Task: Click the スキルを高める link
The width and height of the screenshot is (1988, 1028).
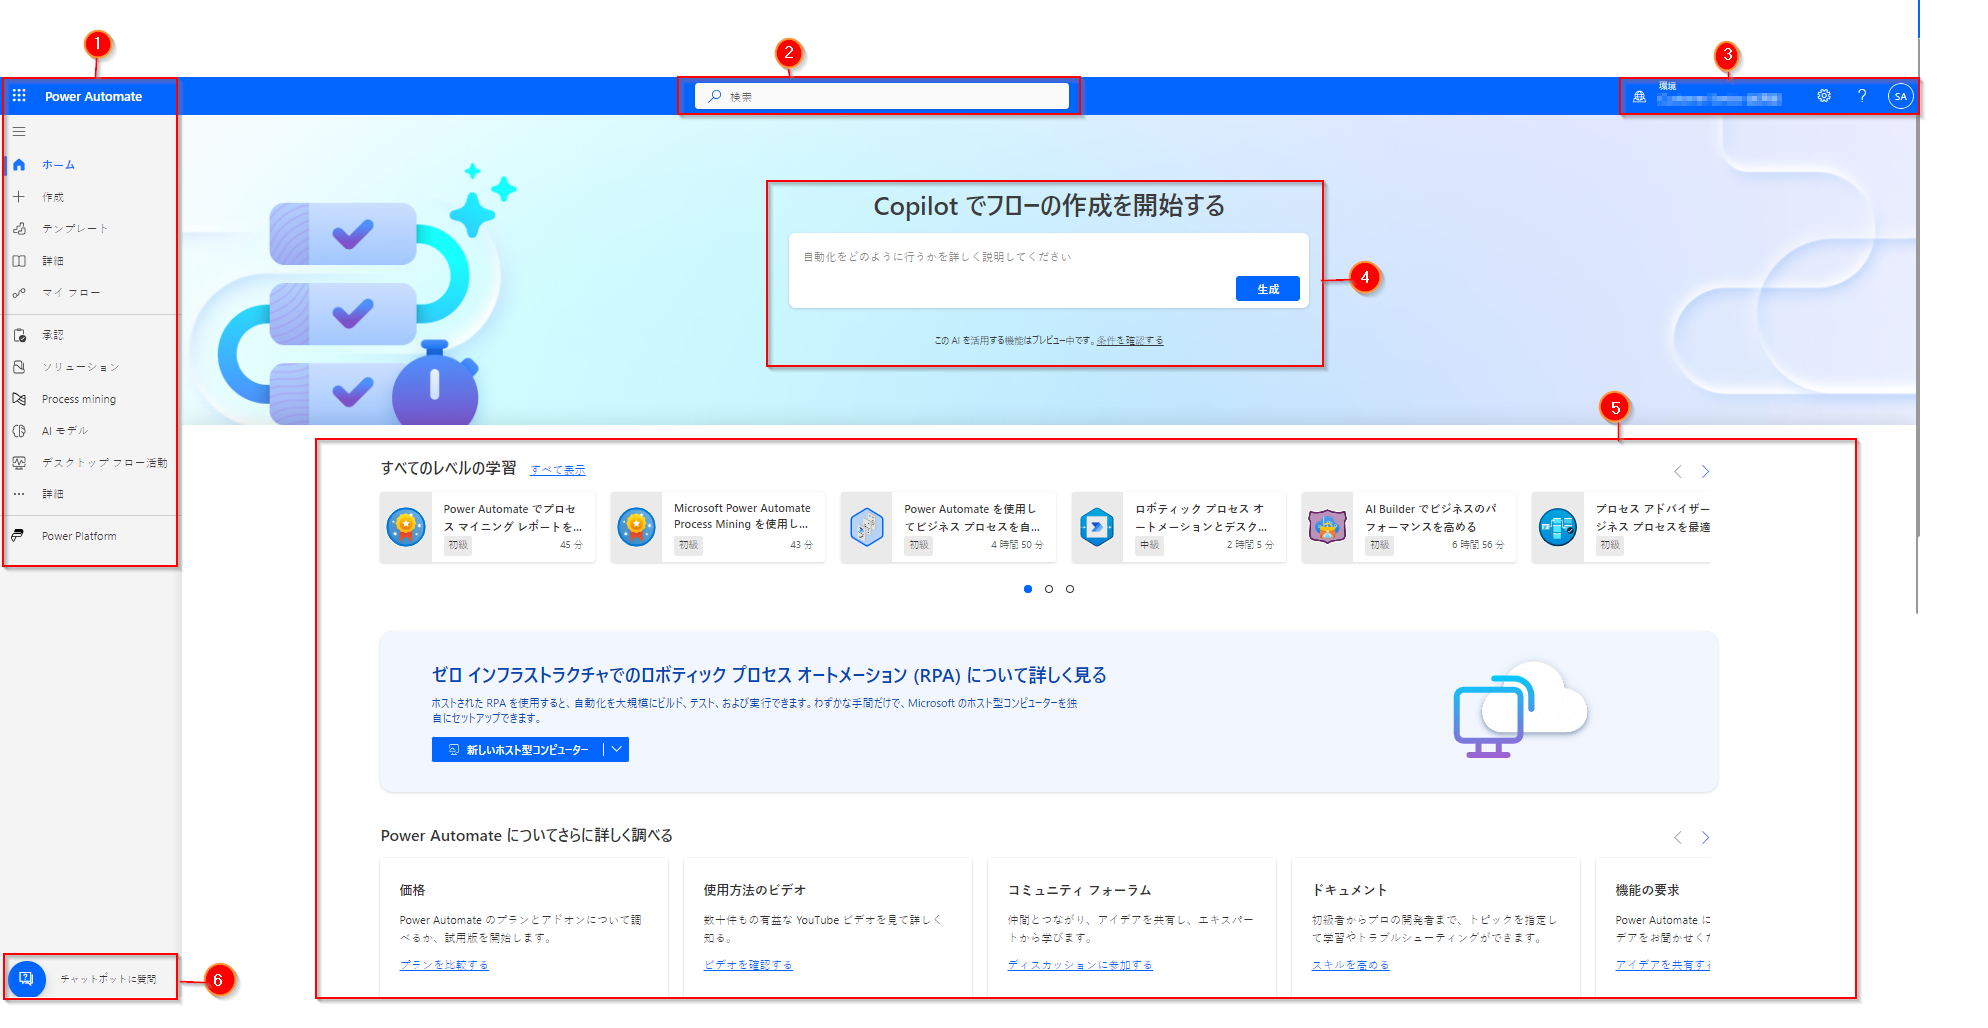Action: [1350, 965]
